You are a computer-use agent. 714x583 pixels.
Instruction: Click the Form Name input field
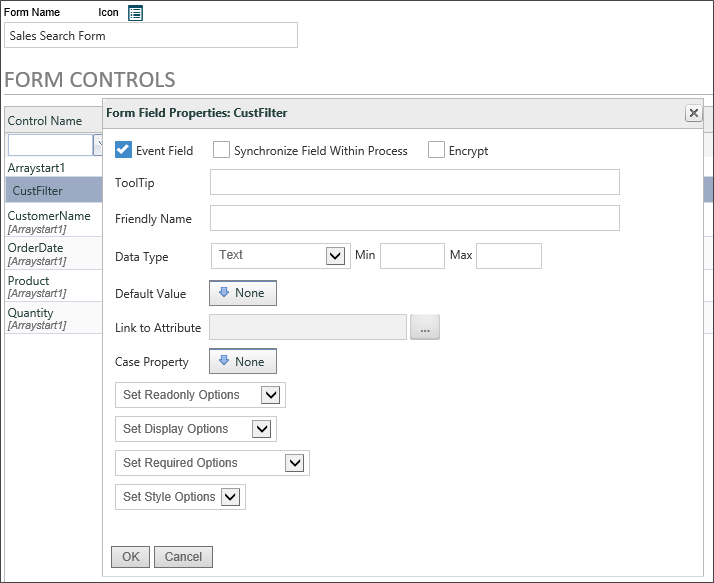pyautogui.click(x=151, y=35)
